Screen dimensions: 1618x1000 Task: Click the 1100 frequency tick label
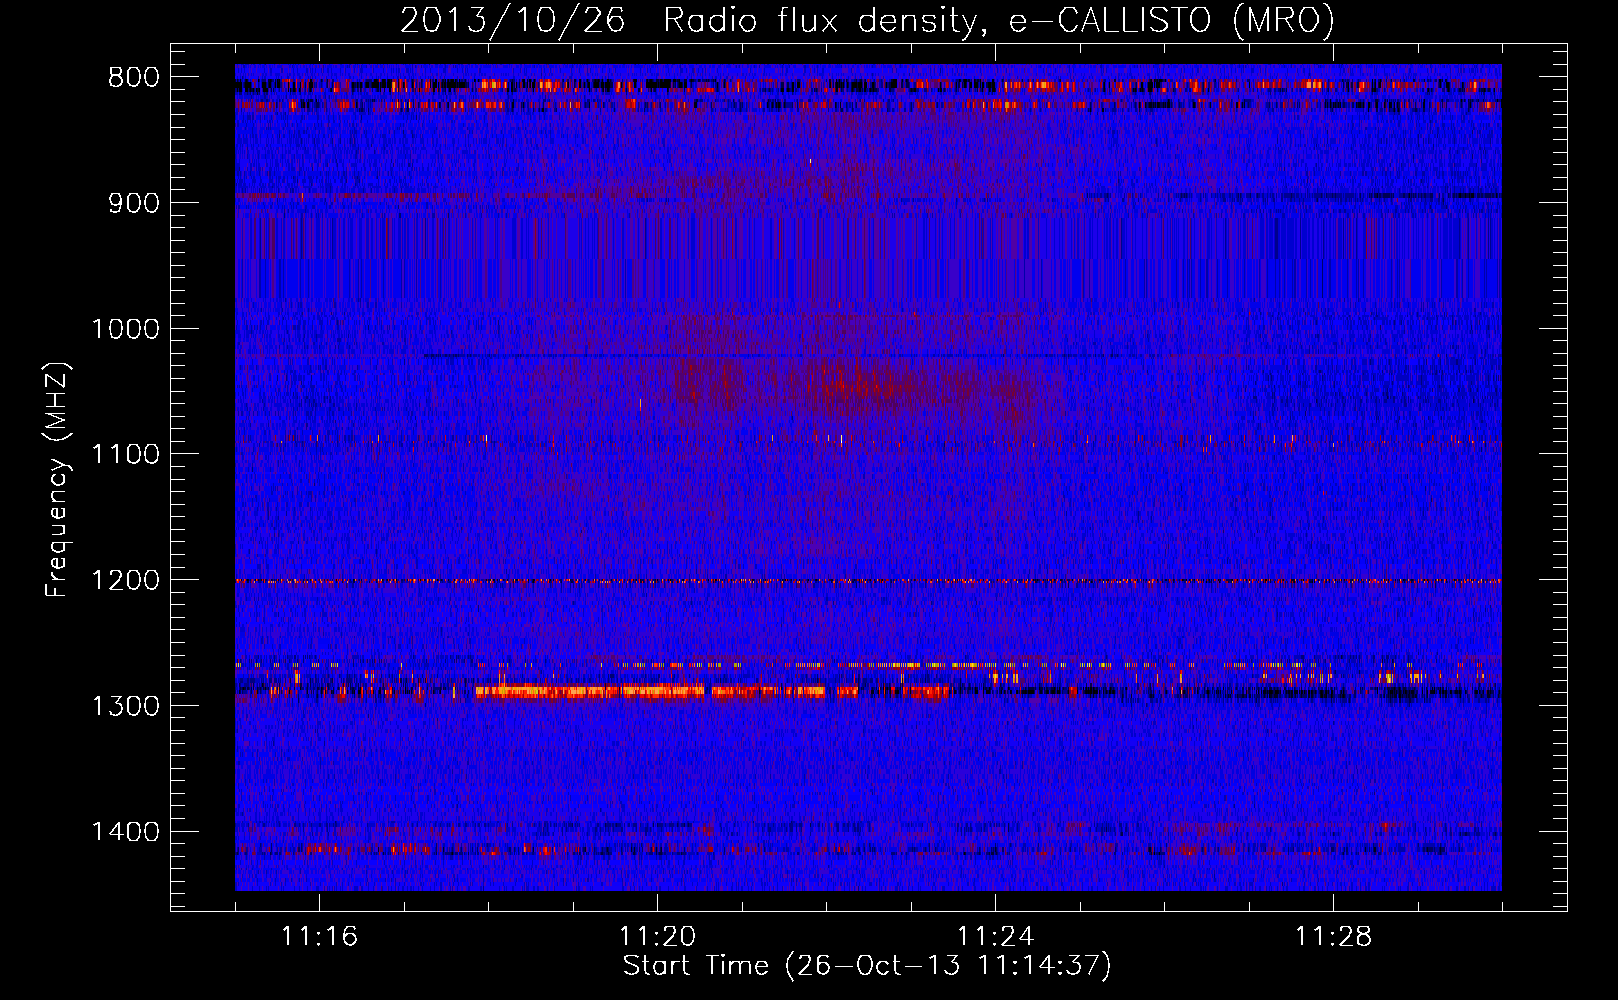(125, 454)
